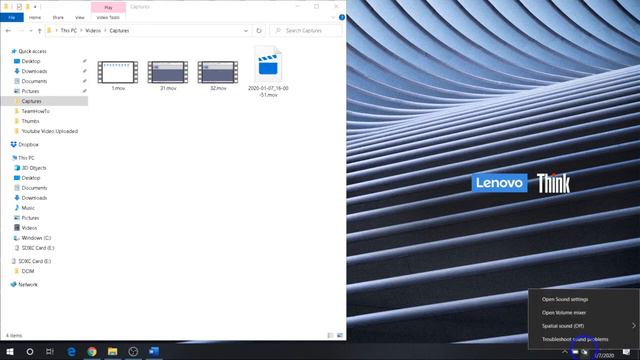Expand the address bar history dropdown
Viewport: 640px width, 360px height.
246,31
